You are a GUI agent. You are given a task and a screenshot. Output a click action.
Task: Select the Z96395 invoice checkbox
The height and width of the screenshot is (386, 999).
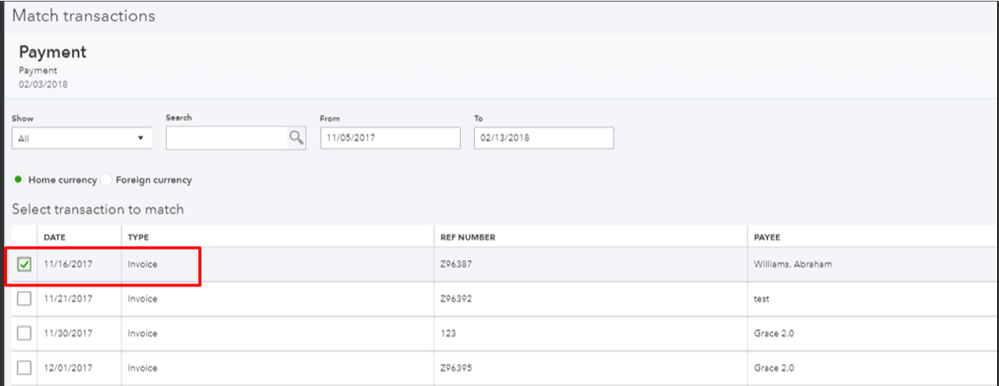coord(24,368)
